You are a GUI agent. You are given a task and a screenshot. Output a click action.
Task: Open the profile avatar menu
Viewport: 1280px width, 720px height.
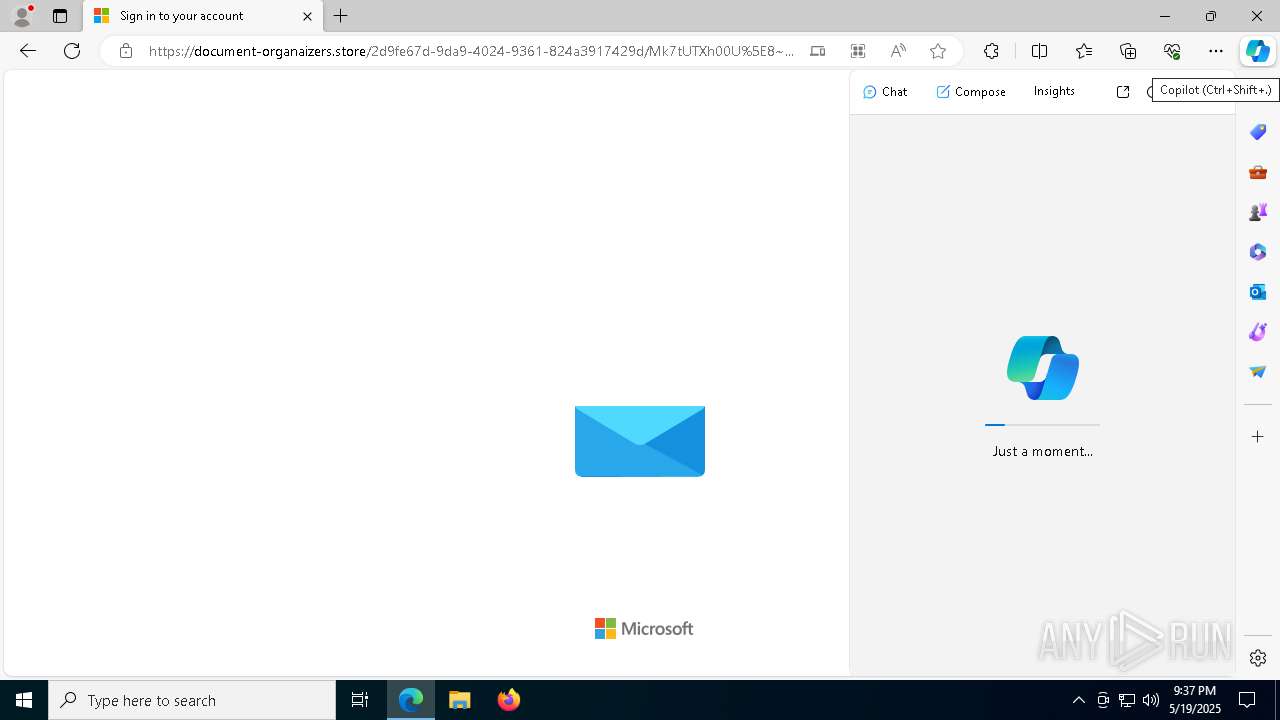(22, 16)
